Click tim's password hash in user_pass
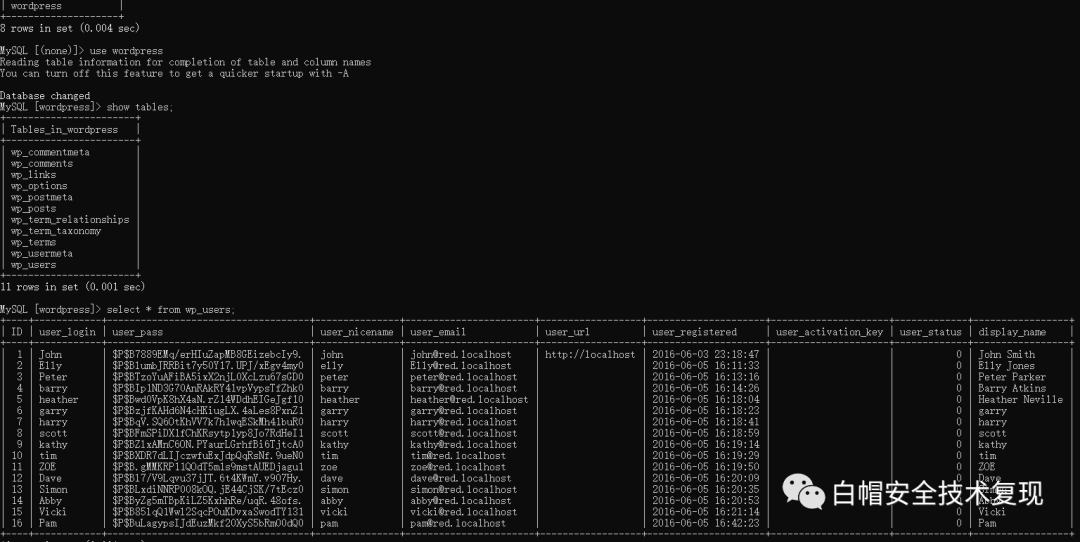The height and width of the screenshot is (542, 1080). 208,456
